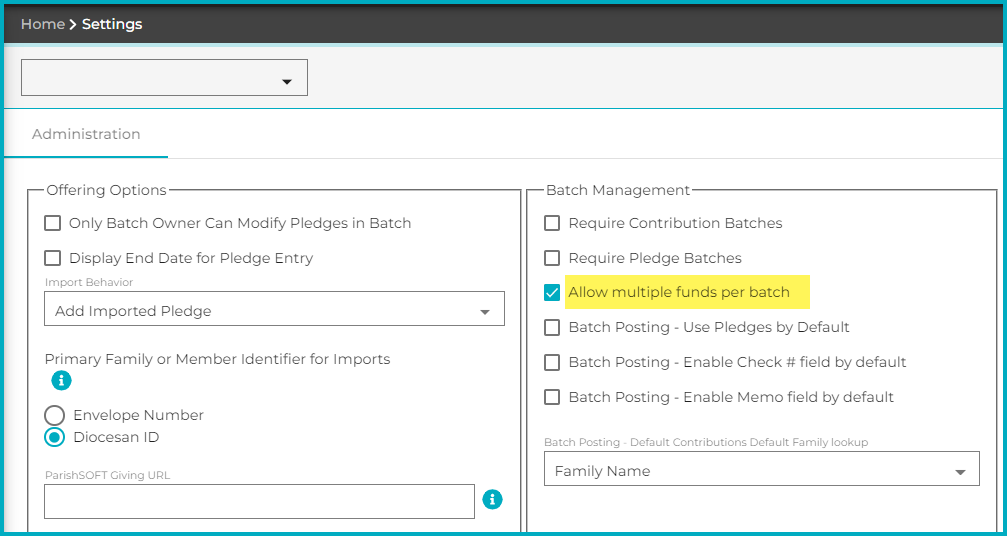
Task: Expand the Default Family lookup dropdown
Action: click(x=761, y=471)
